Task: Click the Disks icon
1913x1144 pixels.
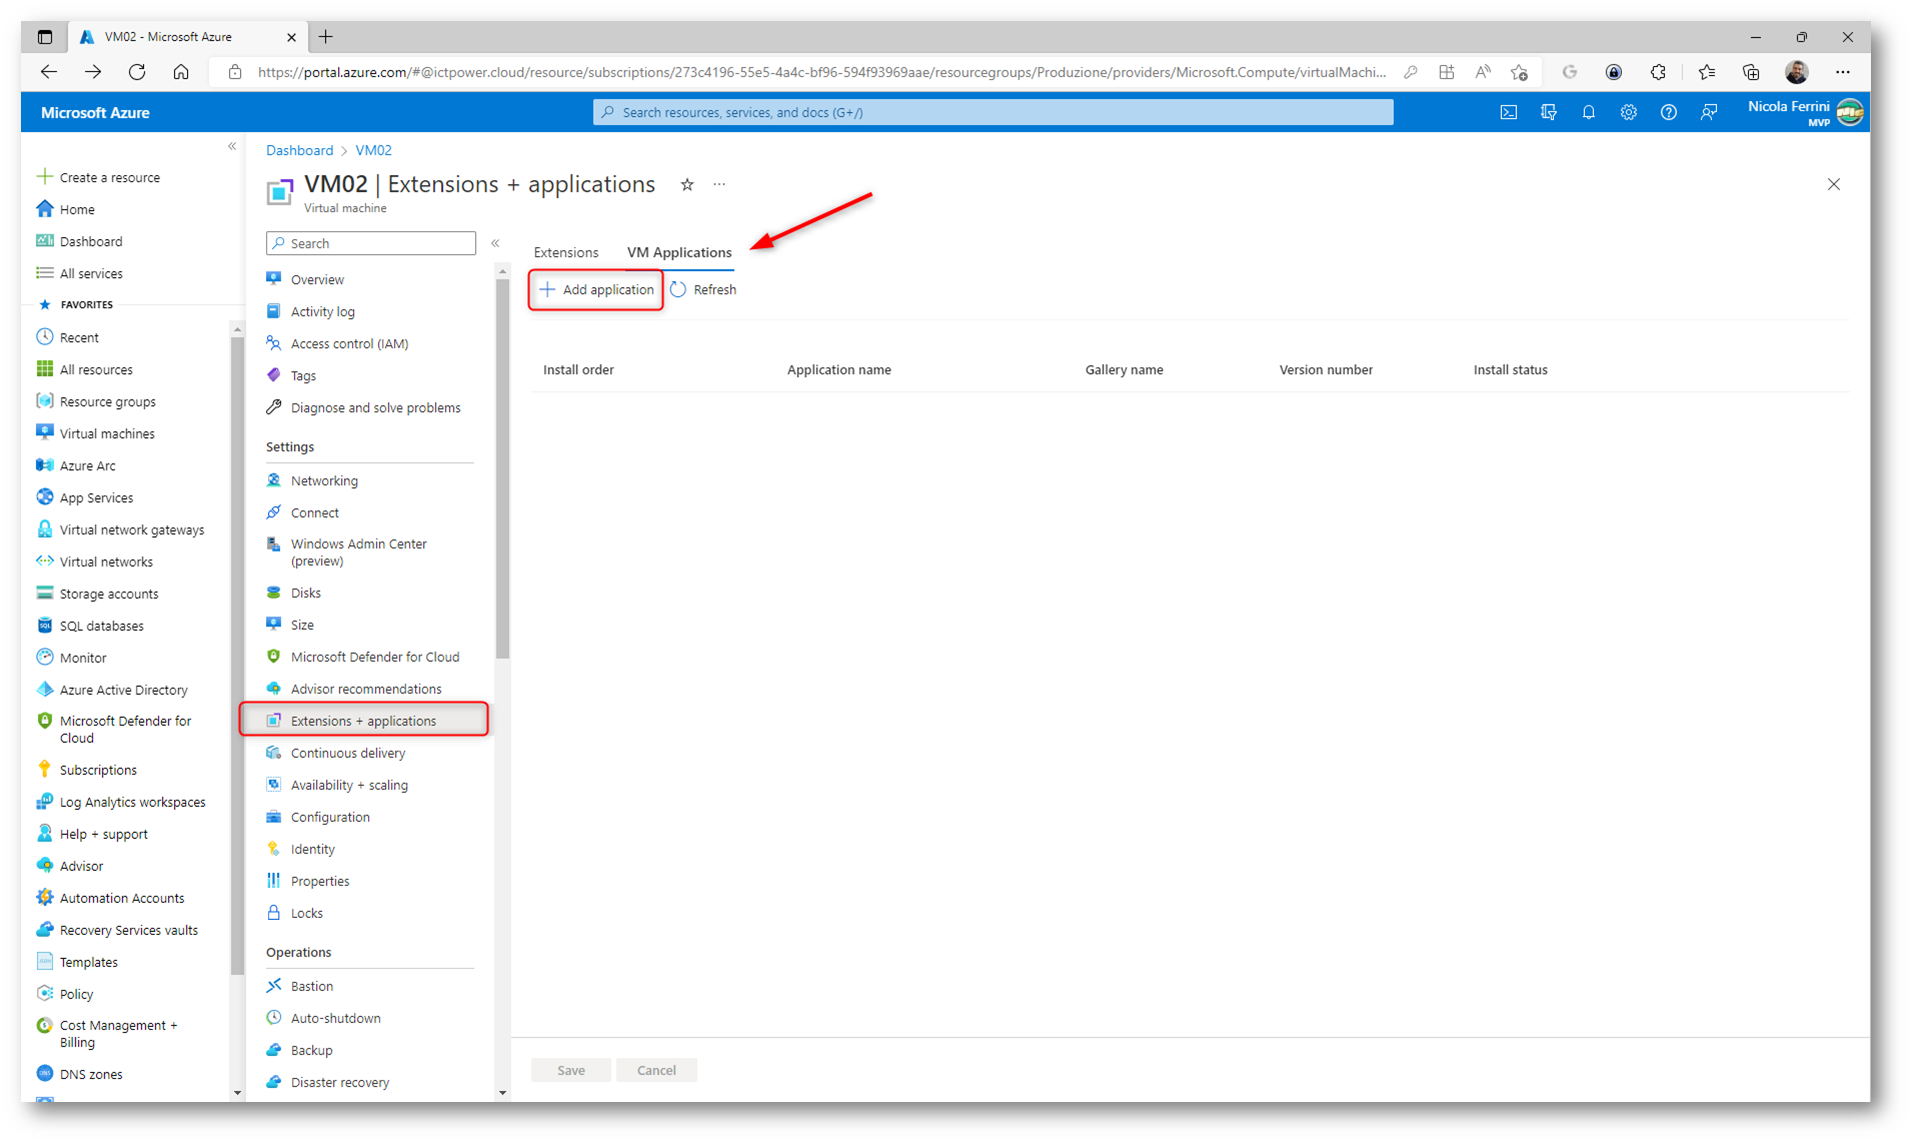Action: tap(274, 592)
